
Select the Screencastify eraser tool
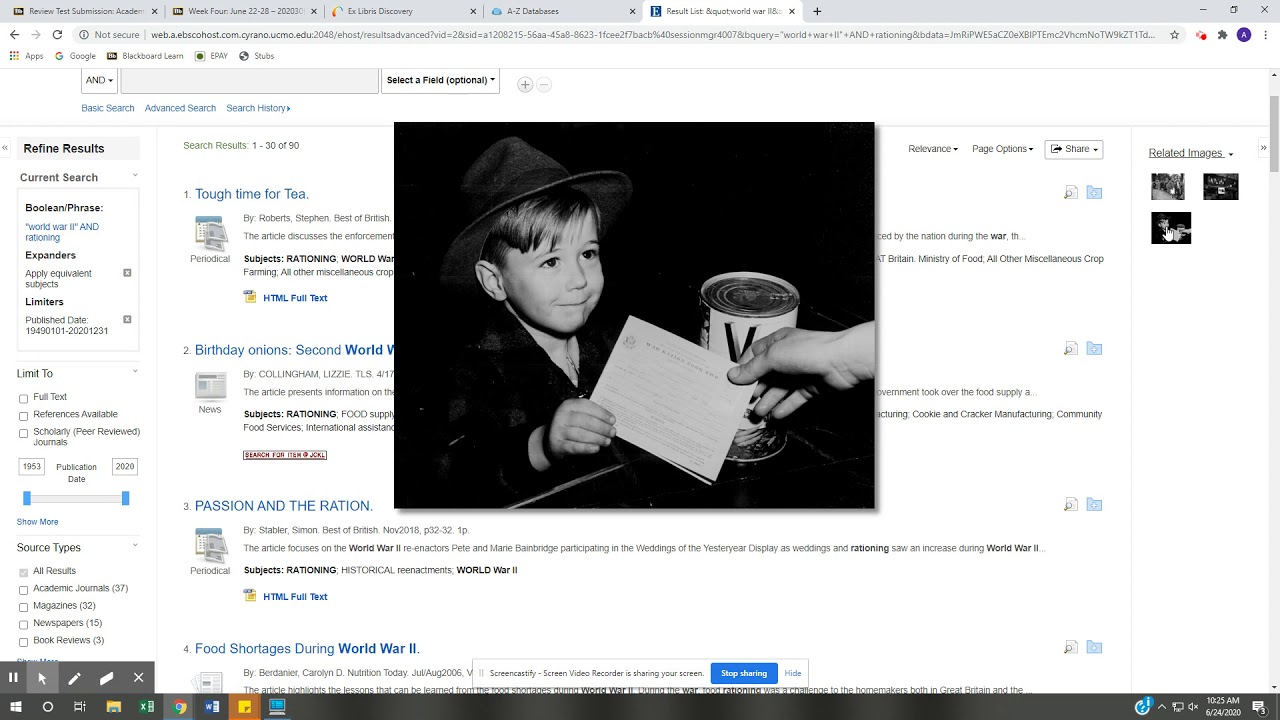[x=106, y=678]
